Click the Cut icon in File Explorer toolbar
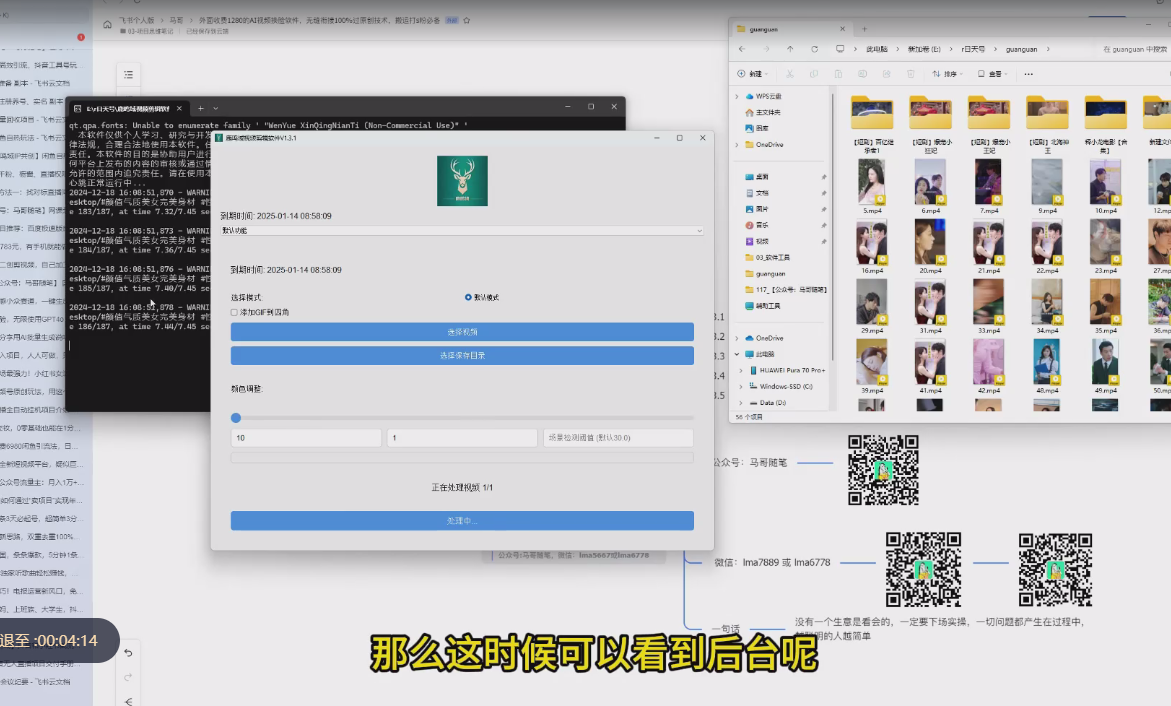The height and width of the screenshot is (706, 1171). click(790, 74)
